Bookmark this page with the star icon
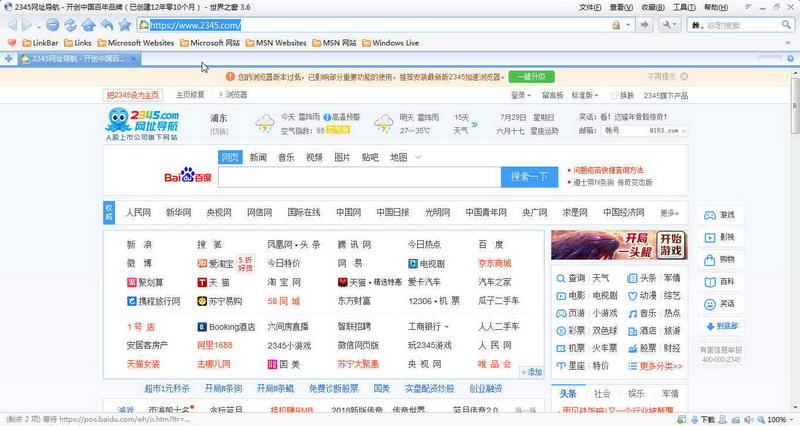This screenshot has height=426, width=800. tap(125, 24)
